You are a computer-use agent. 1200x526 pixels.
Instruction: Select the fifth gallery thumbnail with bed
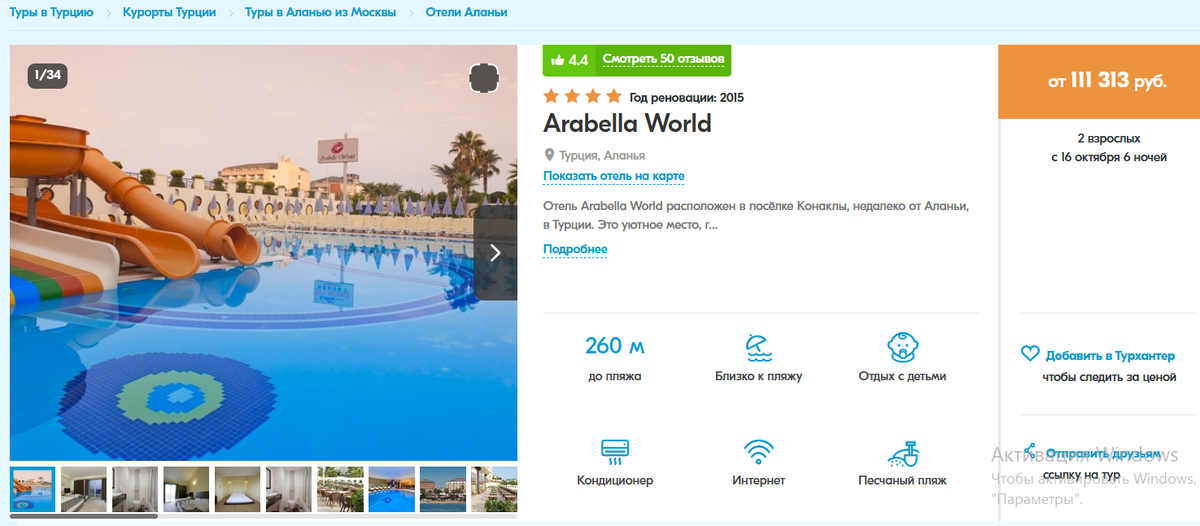[237, 489]
